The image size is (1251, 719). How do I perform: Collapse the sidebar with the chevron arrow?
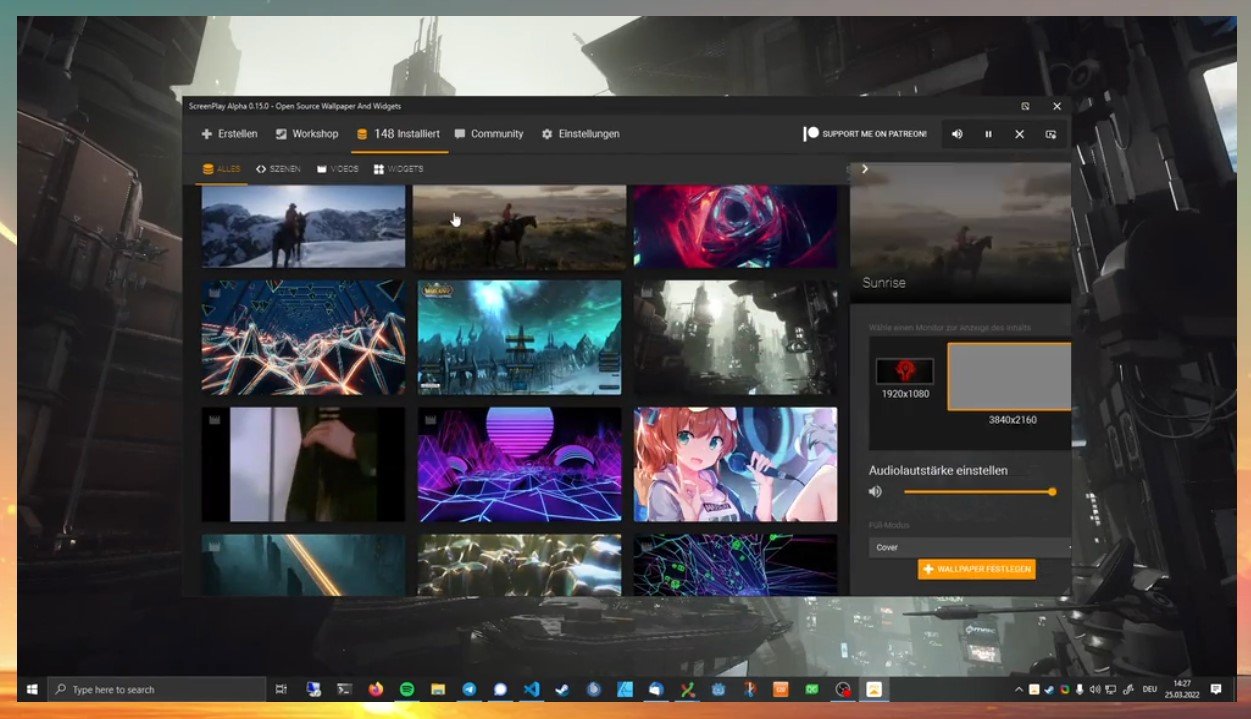[865, 169]
